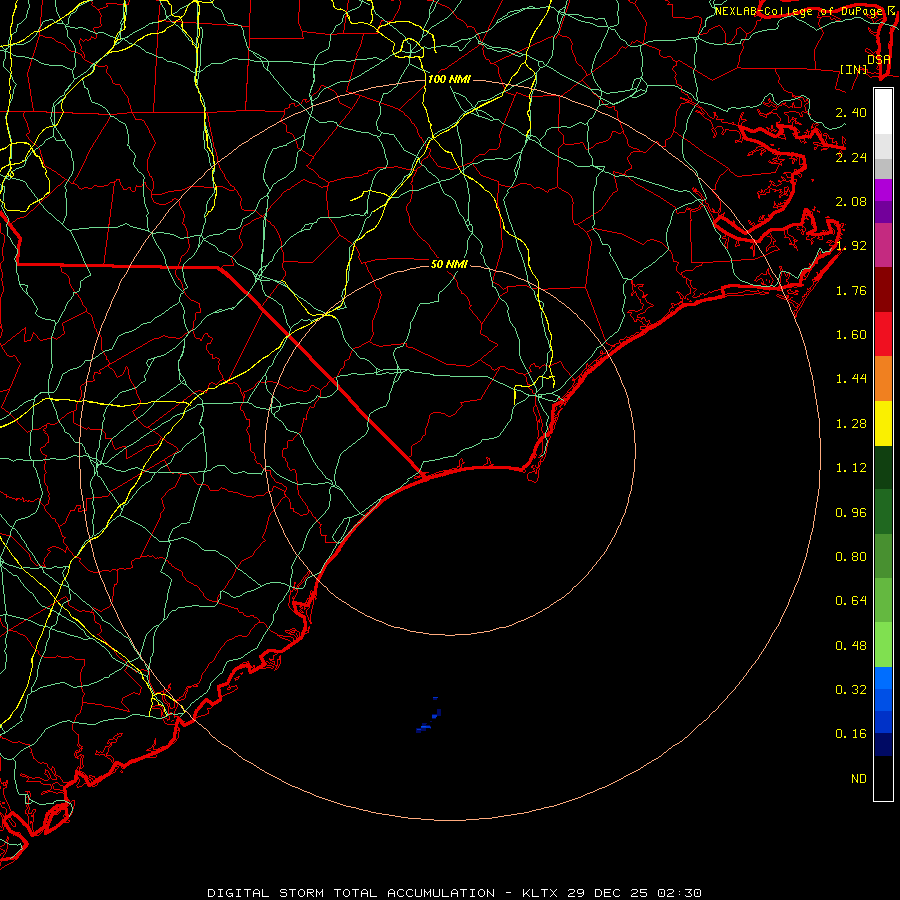Pick the white swatch atop the color scale
900x900 pixels.
click(x=883, y=112)
